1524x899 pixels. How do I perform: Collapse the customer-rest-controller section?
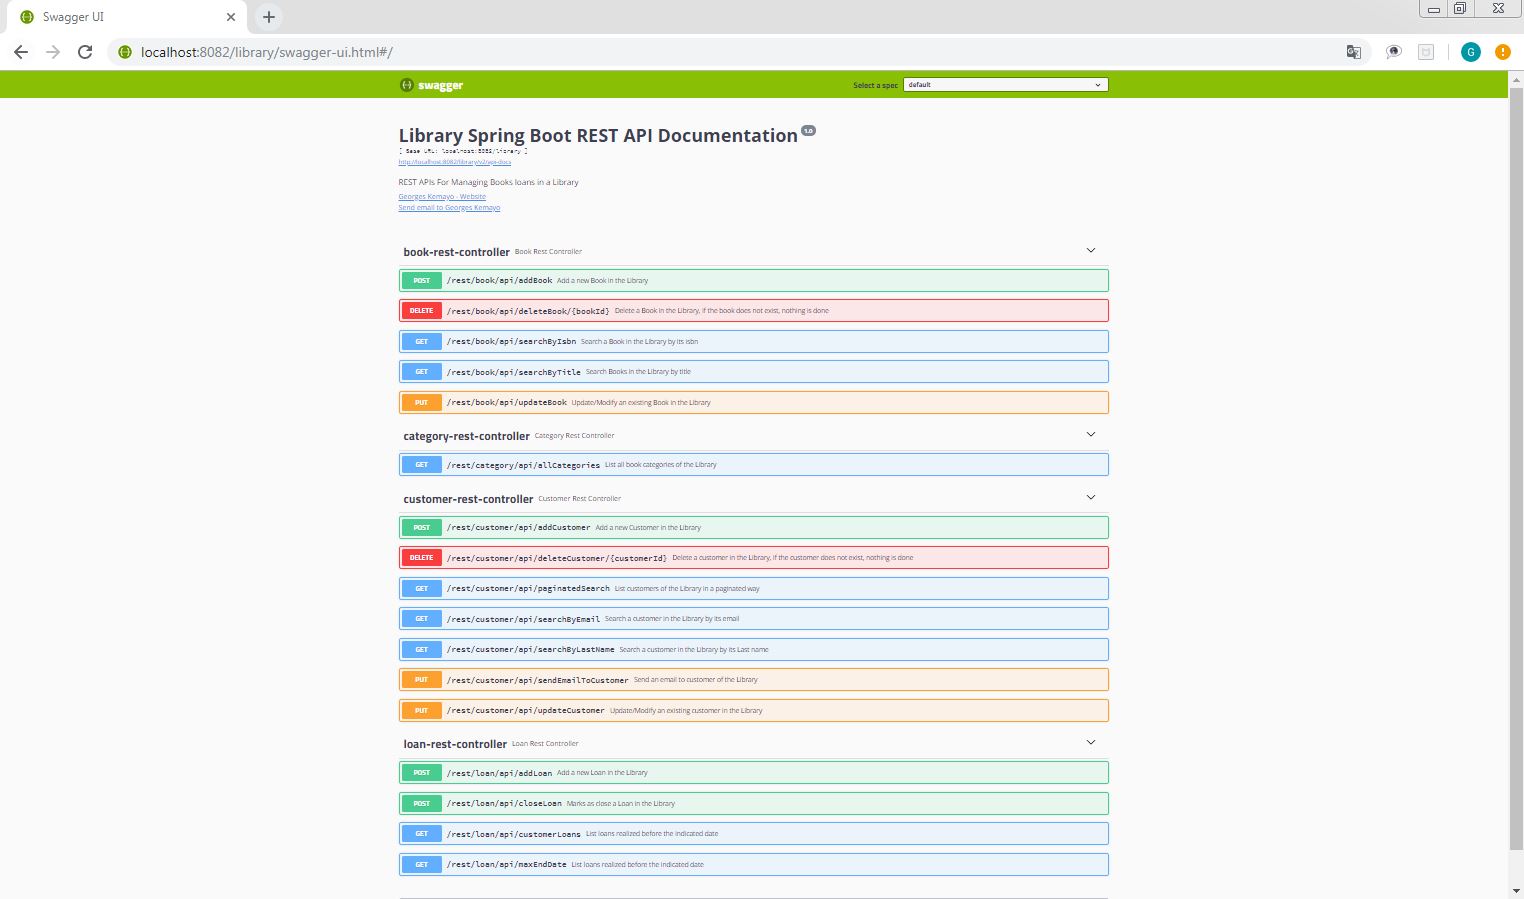click(x=1090, y=498)
